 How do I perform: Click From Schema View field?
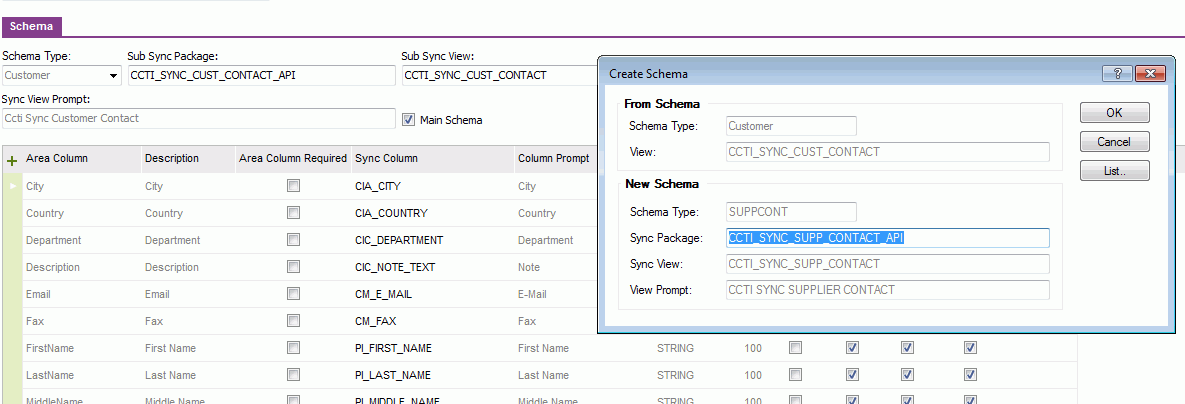888,152
